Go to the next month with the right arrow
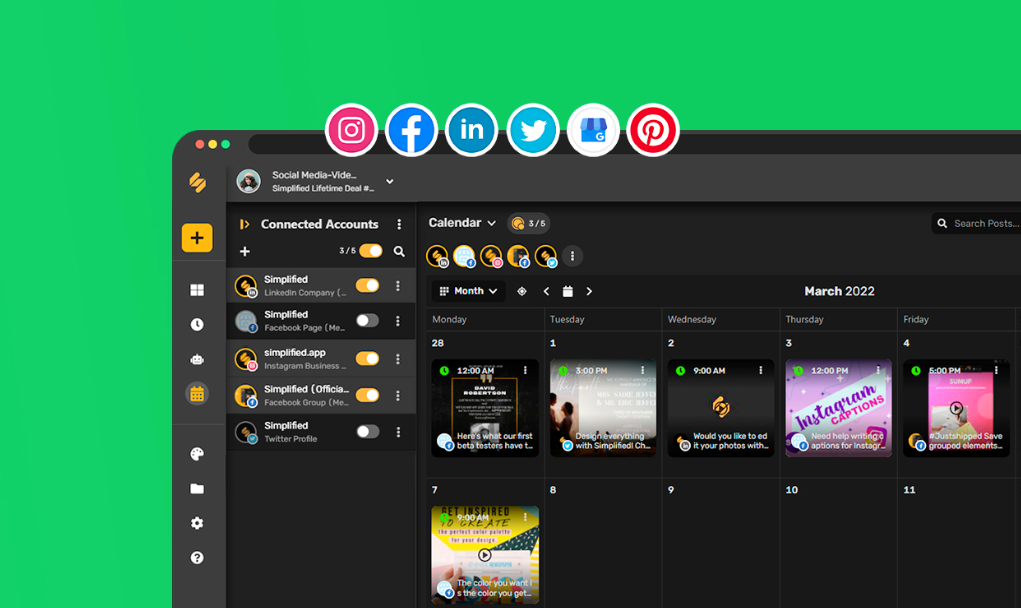Image resolution: width=1021 pixels, height=608 pixels. pos(589,290)
